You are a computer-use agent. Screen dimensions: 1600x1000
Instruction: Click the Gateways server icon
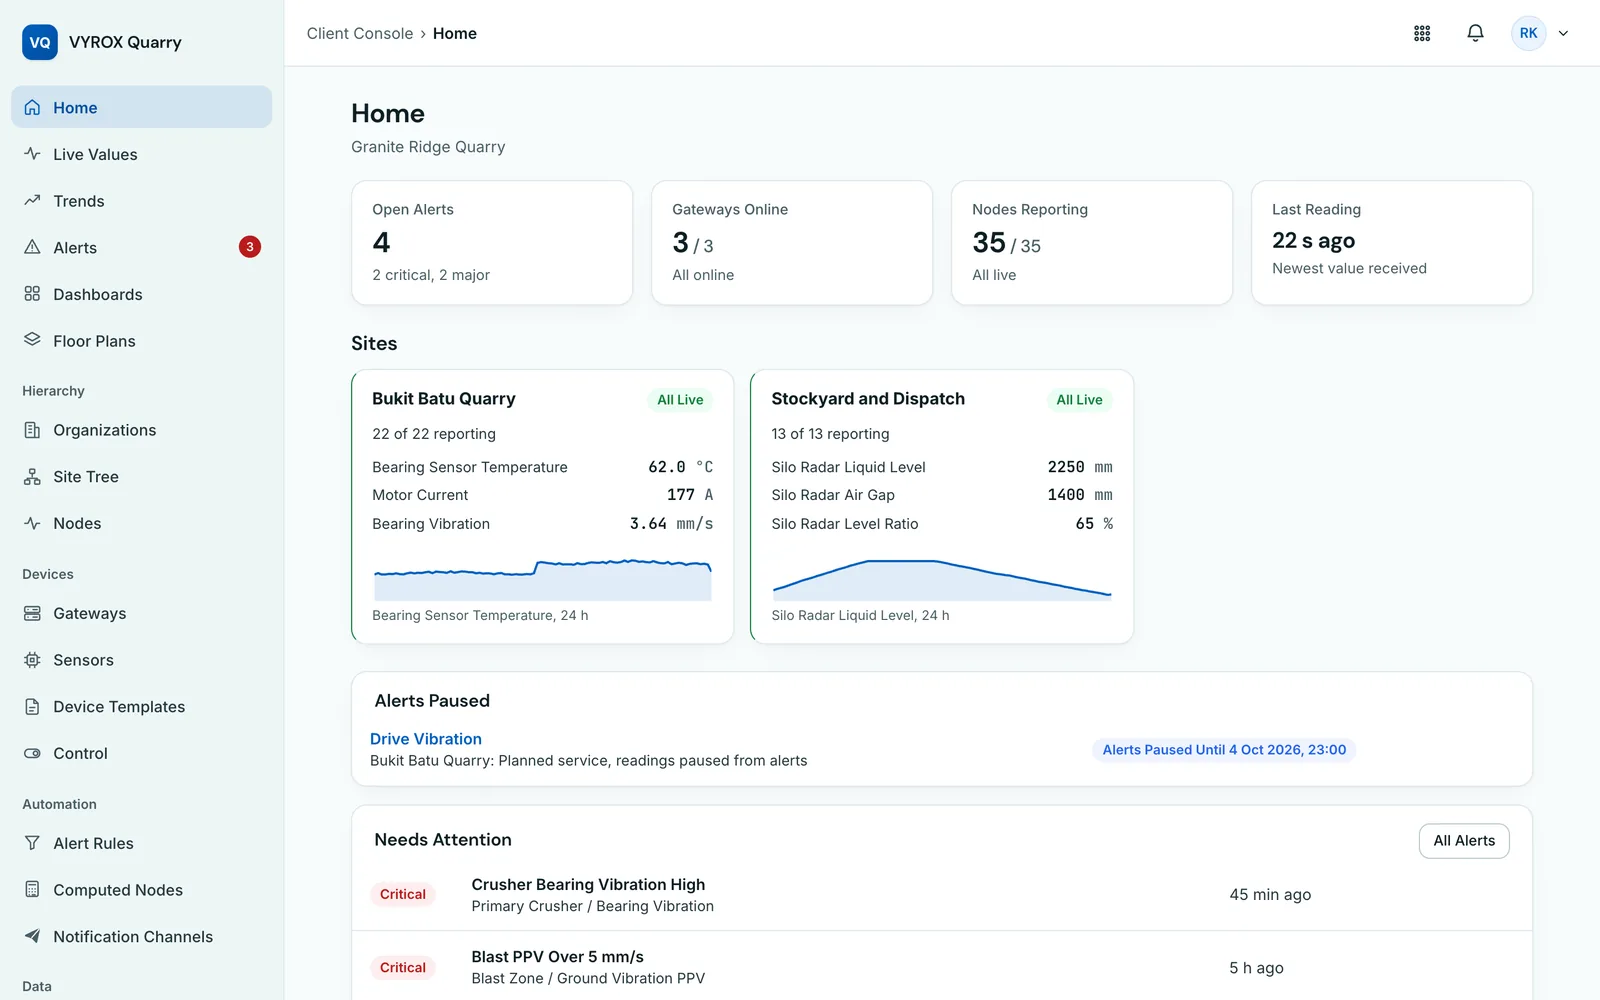click(32, 613)
